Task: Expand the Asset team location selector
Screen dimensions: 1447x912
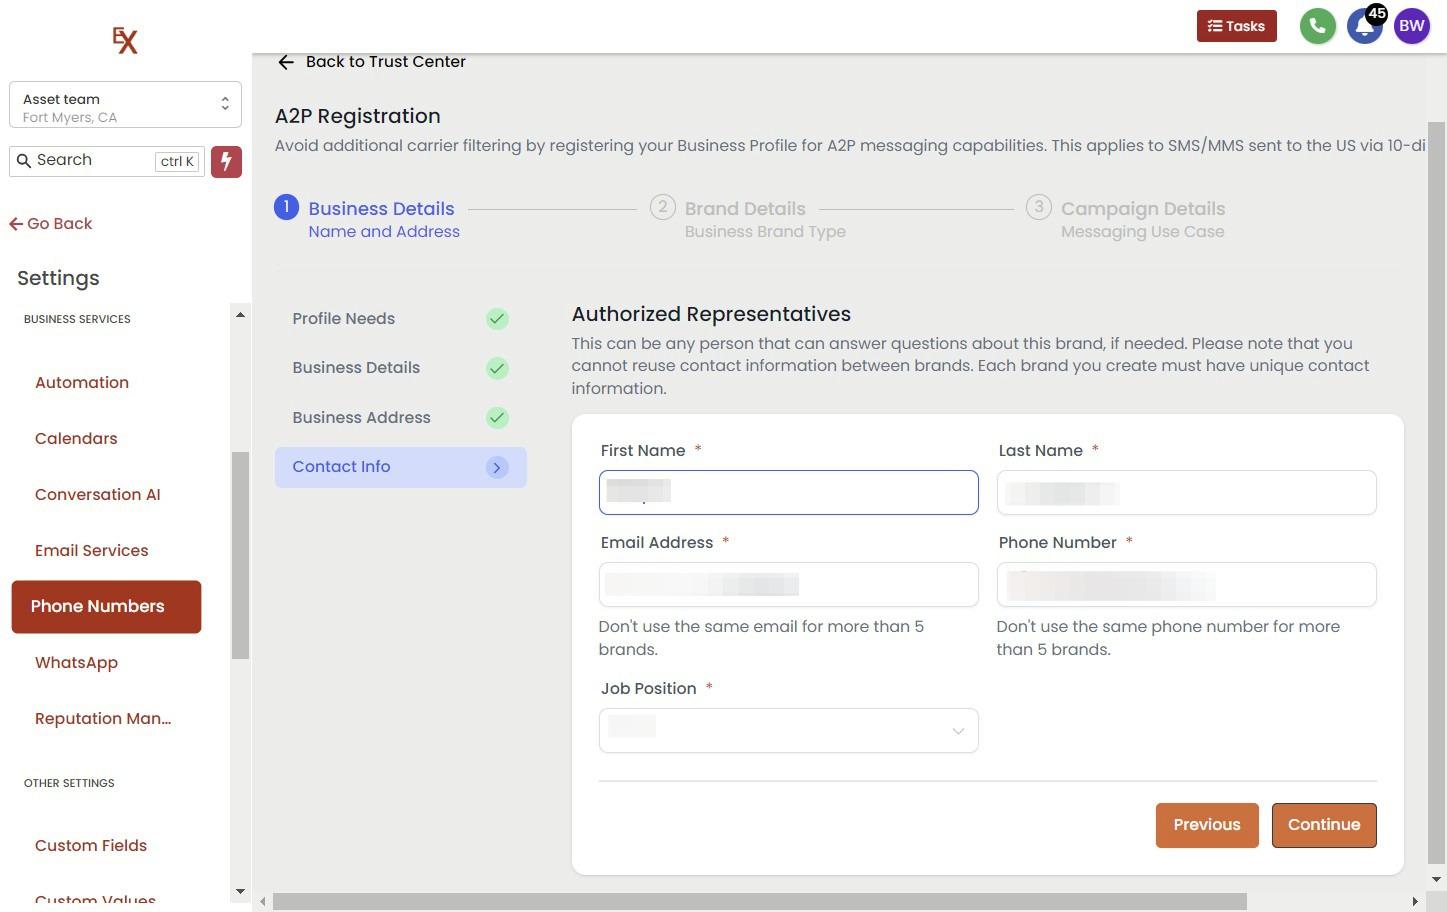Action: pos(125,105)
